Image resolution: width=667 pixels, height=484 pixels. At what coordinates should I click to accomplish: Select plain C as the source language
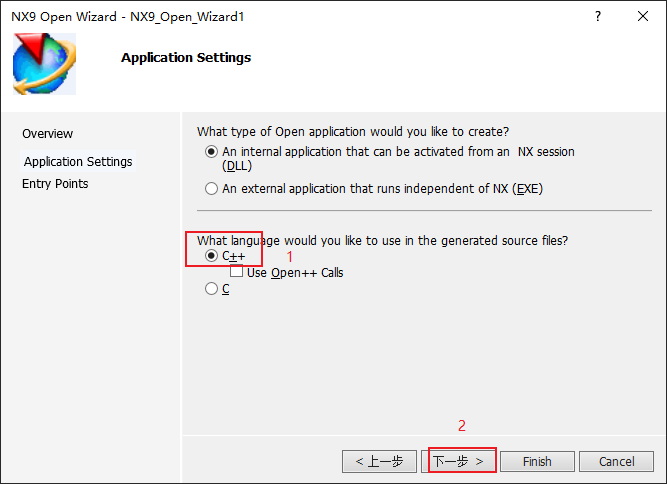click(211, 289)
